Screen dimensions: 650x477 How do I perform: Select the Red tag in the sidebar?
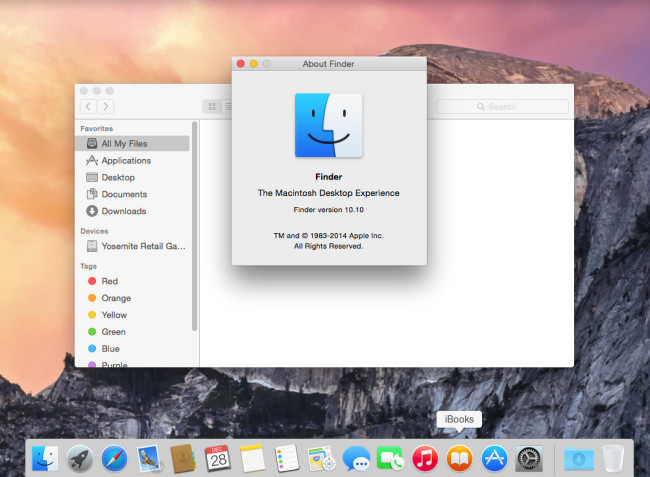109,281
